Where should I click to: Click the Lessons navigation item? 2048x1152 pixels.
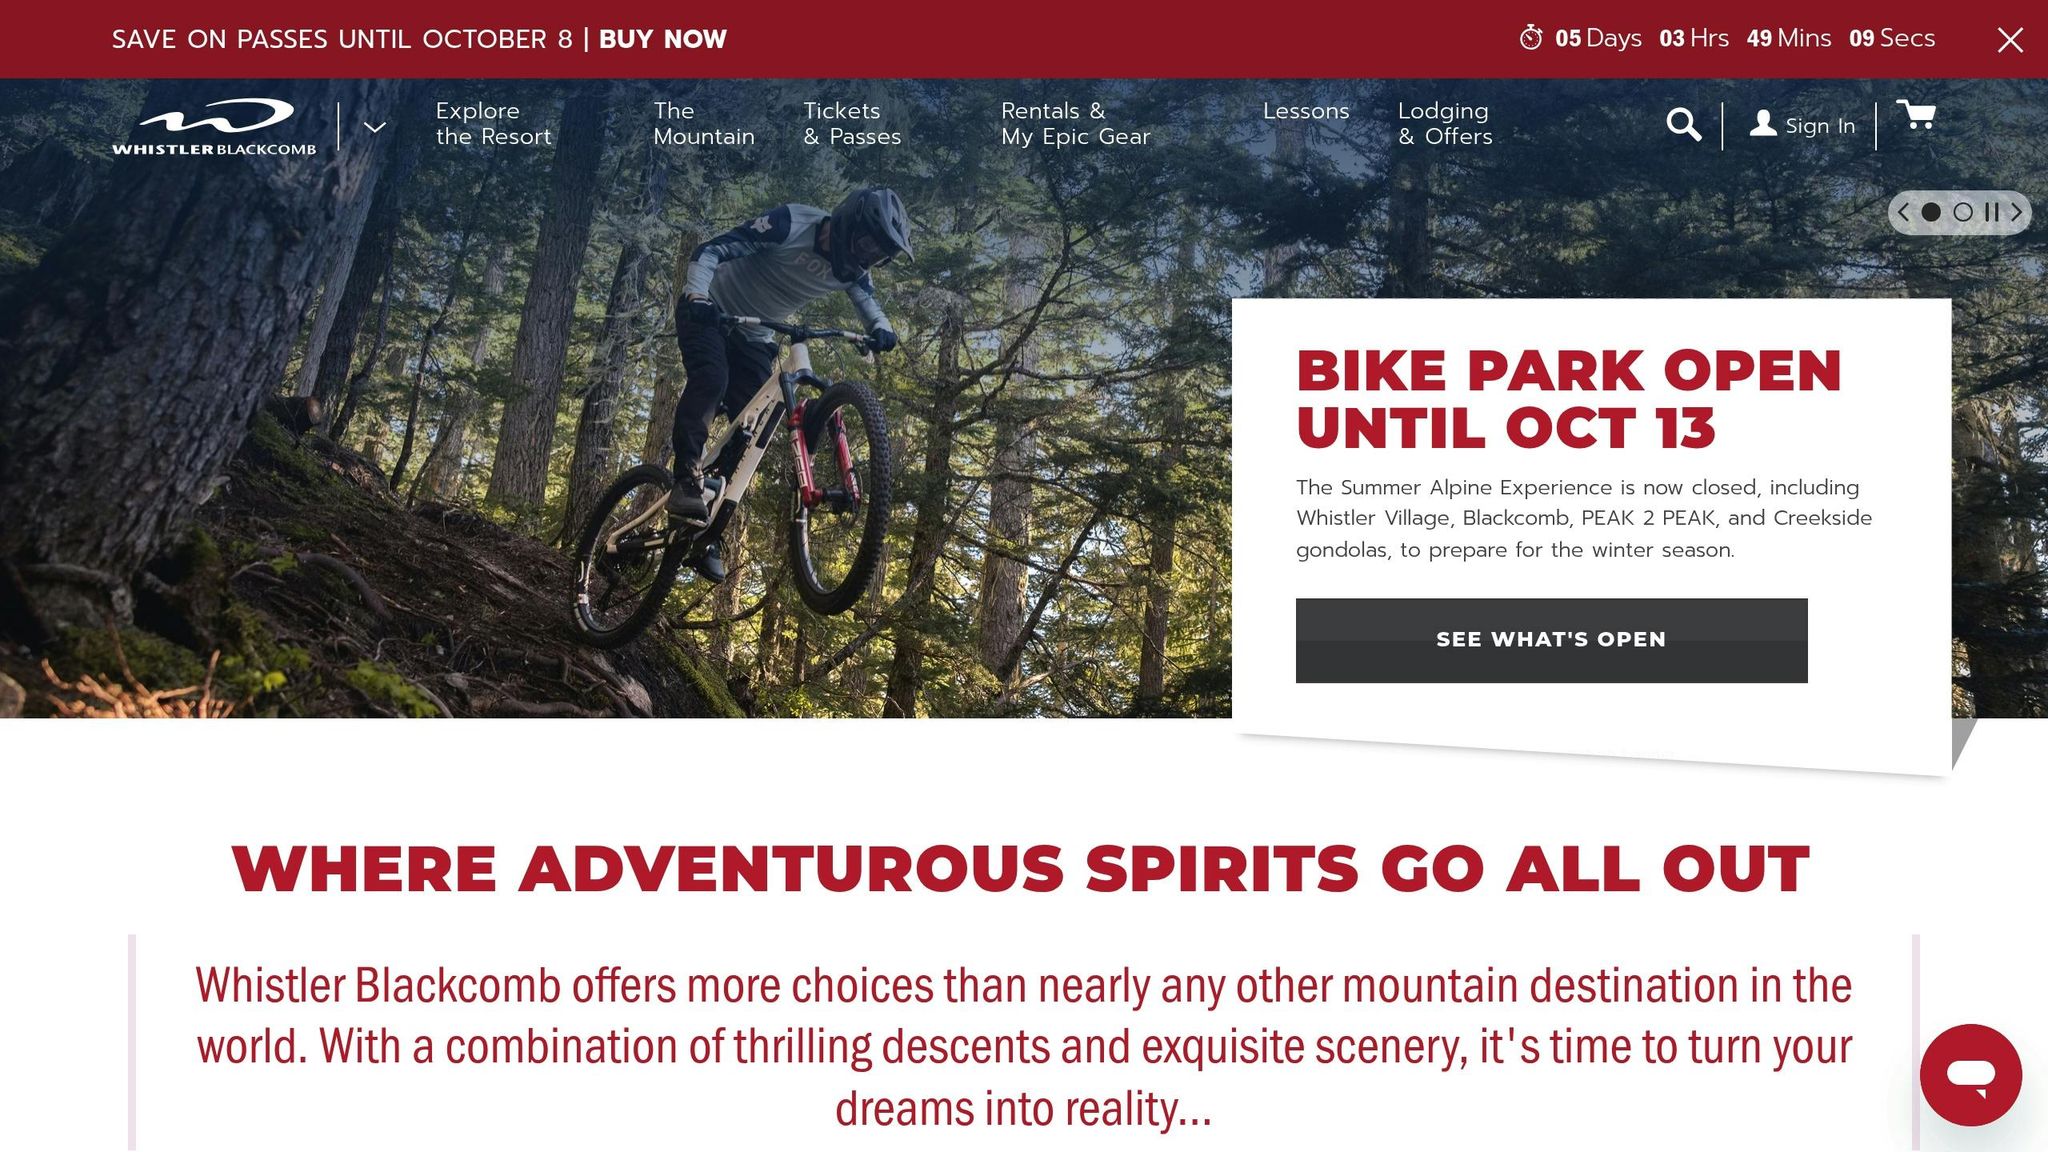[x=1305, y=111]
